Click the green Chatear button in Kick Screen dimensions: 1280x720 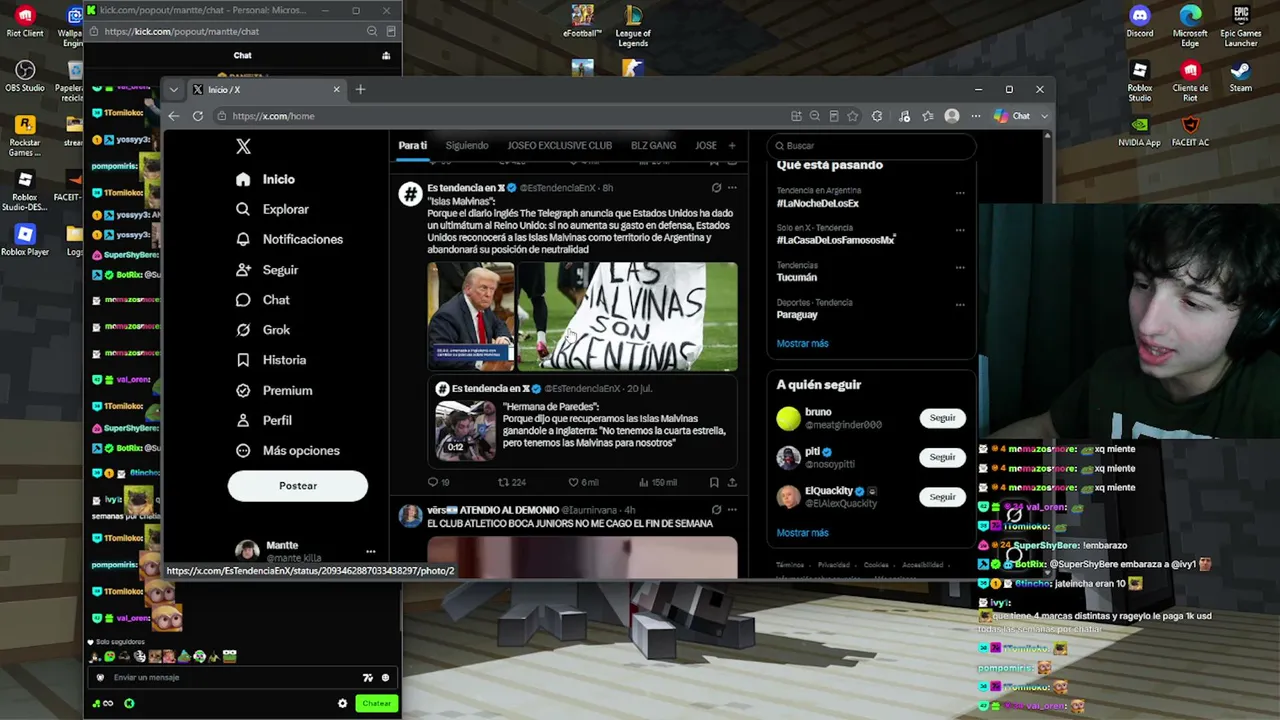[x=377, y=703]
